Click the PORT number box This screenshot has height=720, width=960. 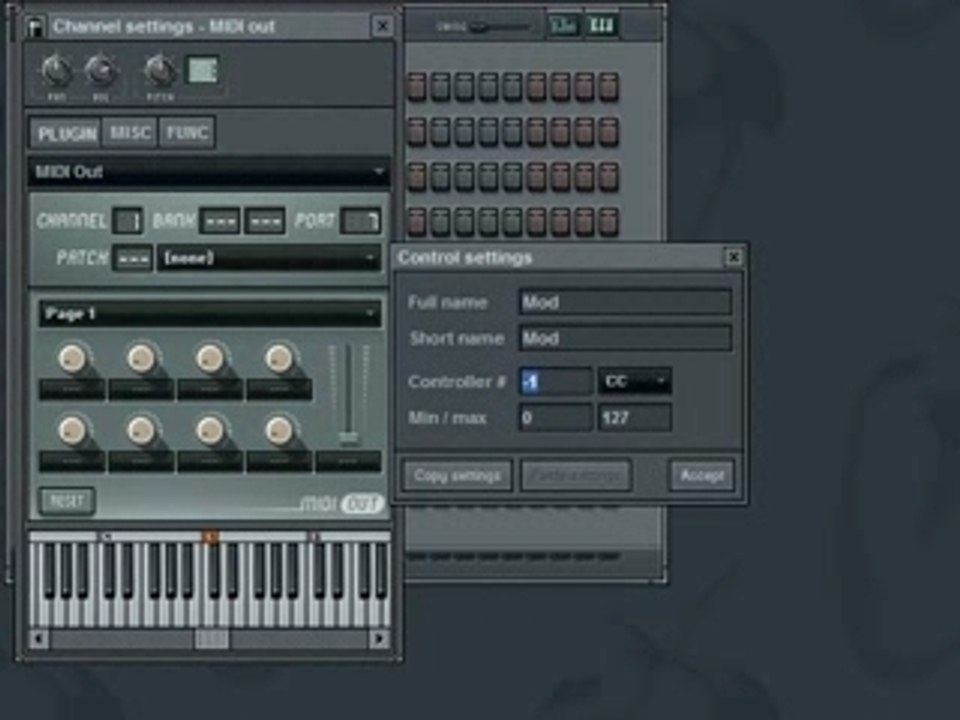[361, 221]
